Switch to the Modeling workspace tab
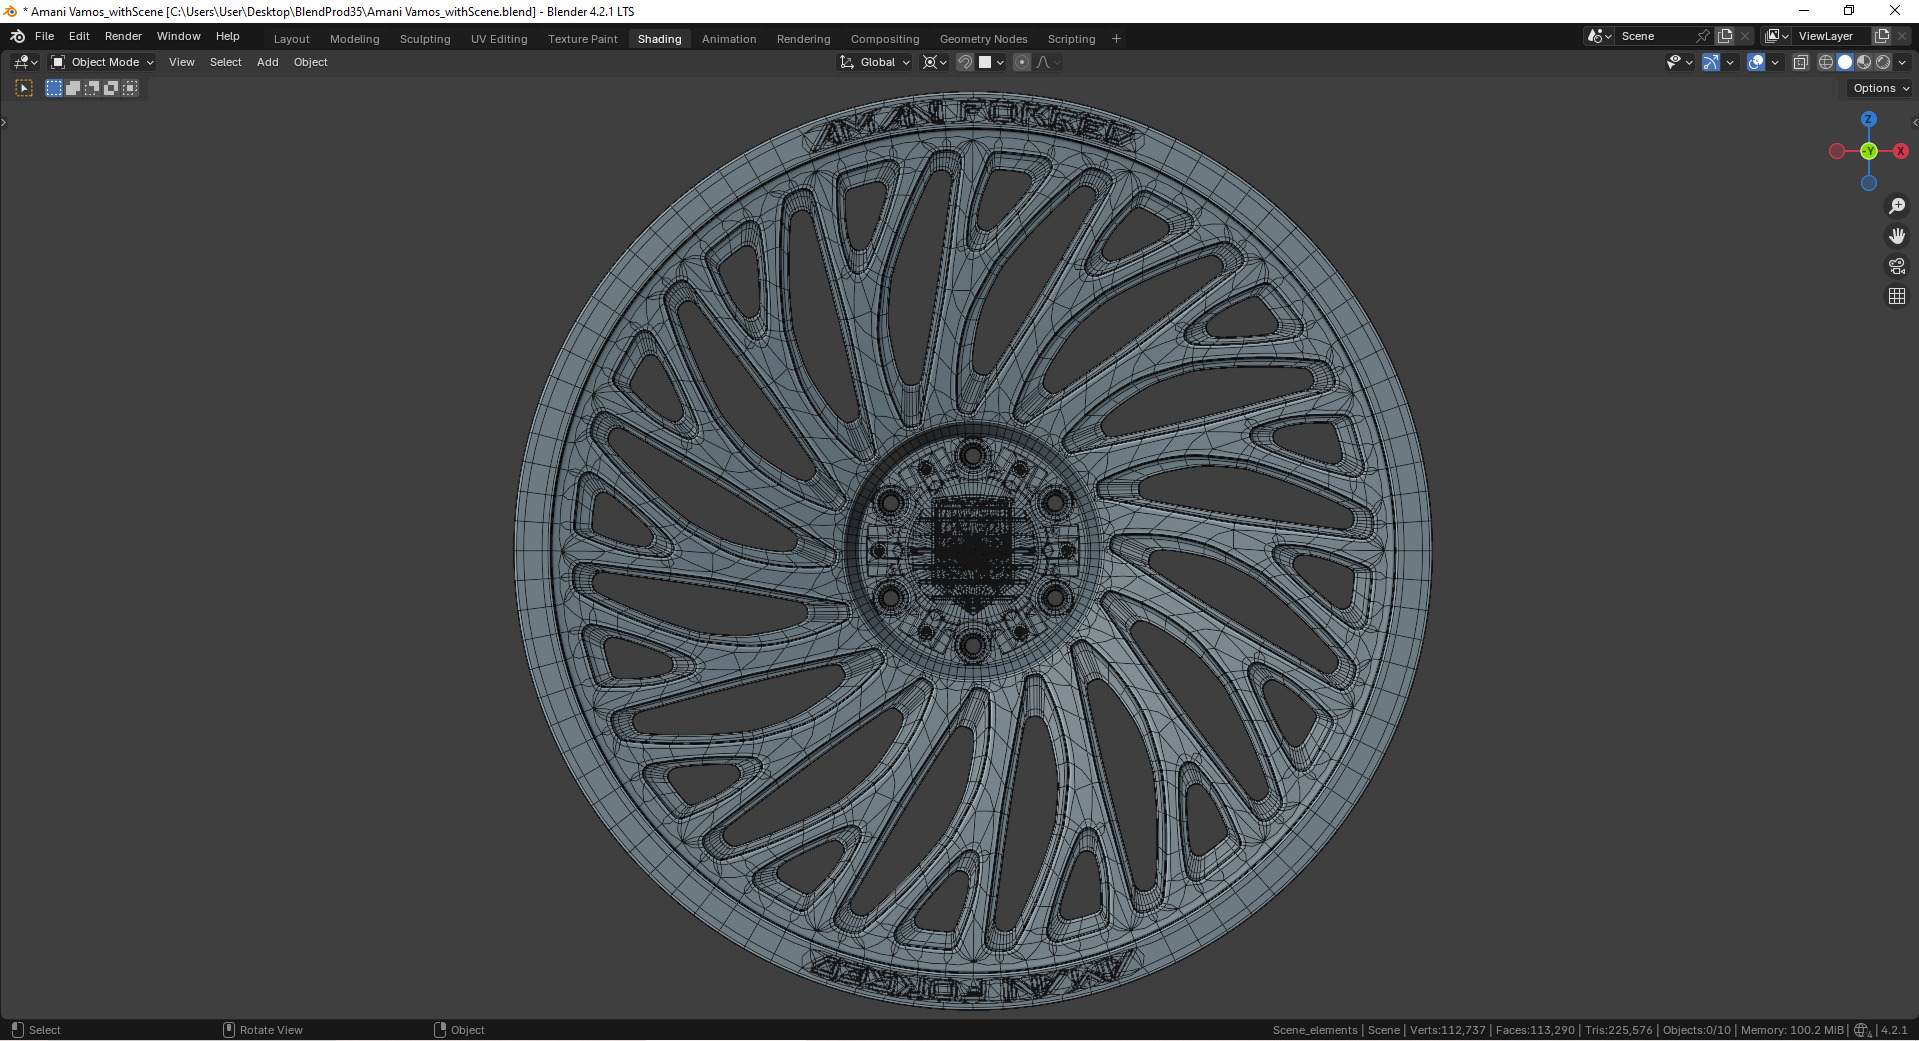The width and height of the screenshot is (1919, 1041). 355,39
